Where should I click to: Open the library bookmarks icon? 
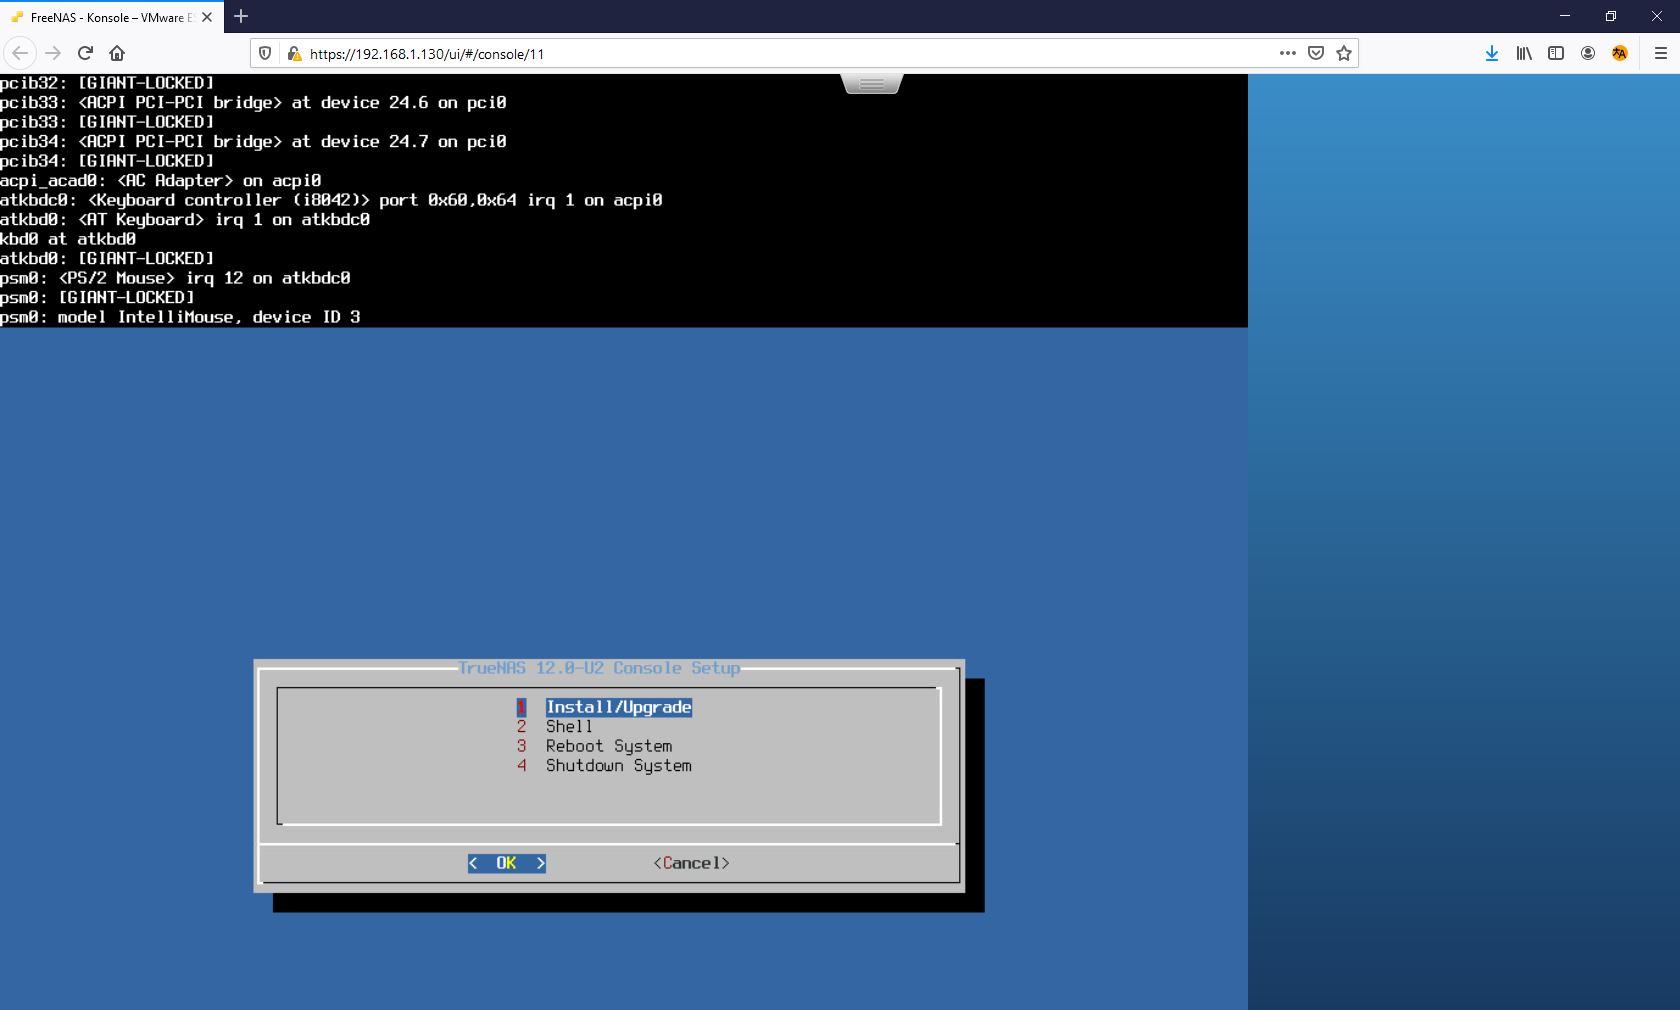coord(1524,53)
